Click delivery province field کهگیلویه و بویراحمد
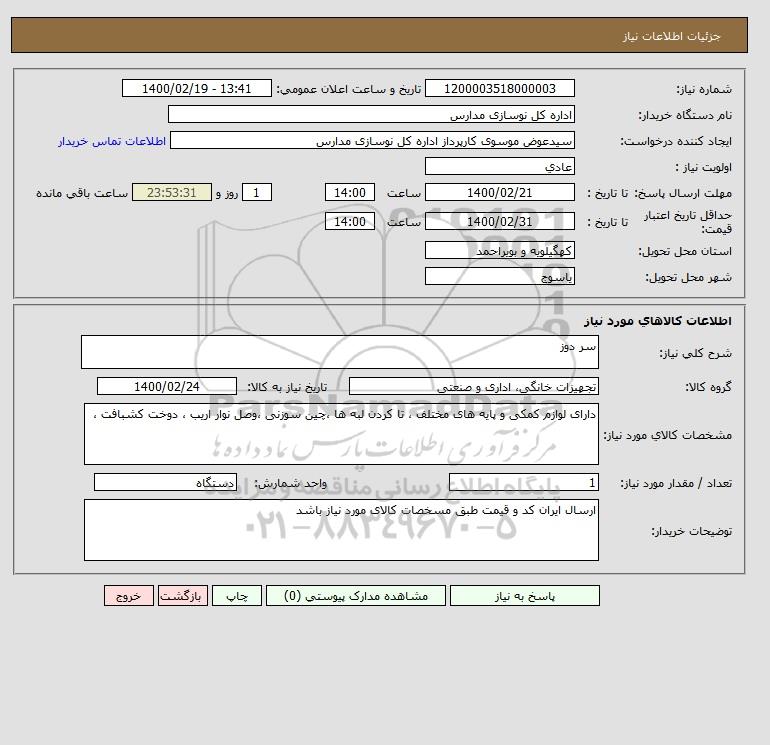Screen dimensions: 770x745 pos(499,250)
